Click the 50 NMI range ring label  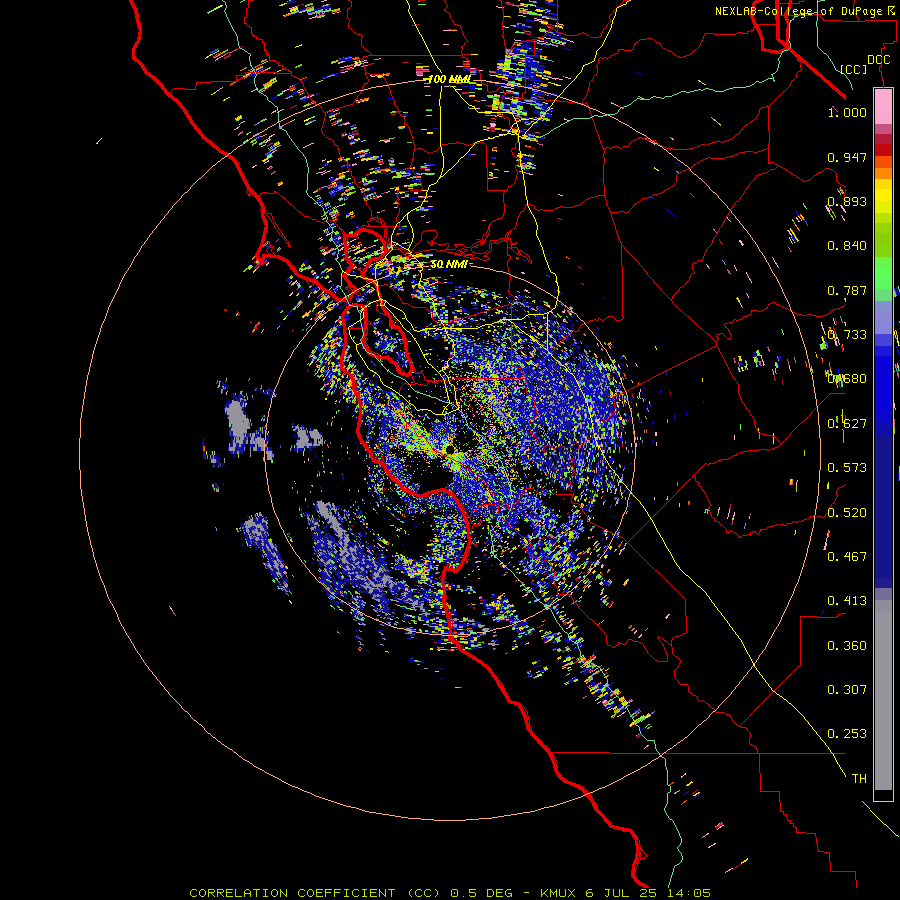[x=449, y=264]
